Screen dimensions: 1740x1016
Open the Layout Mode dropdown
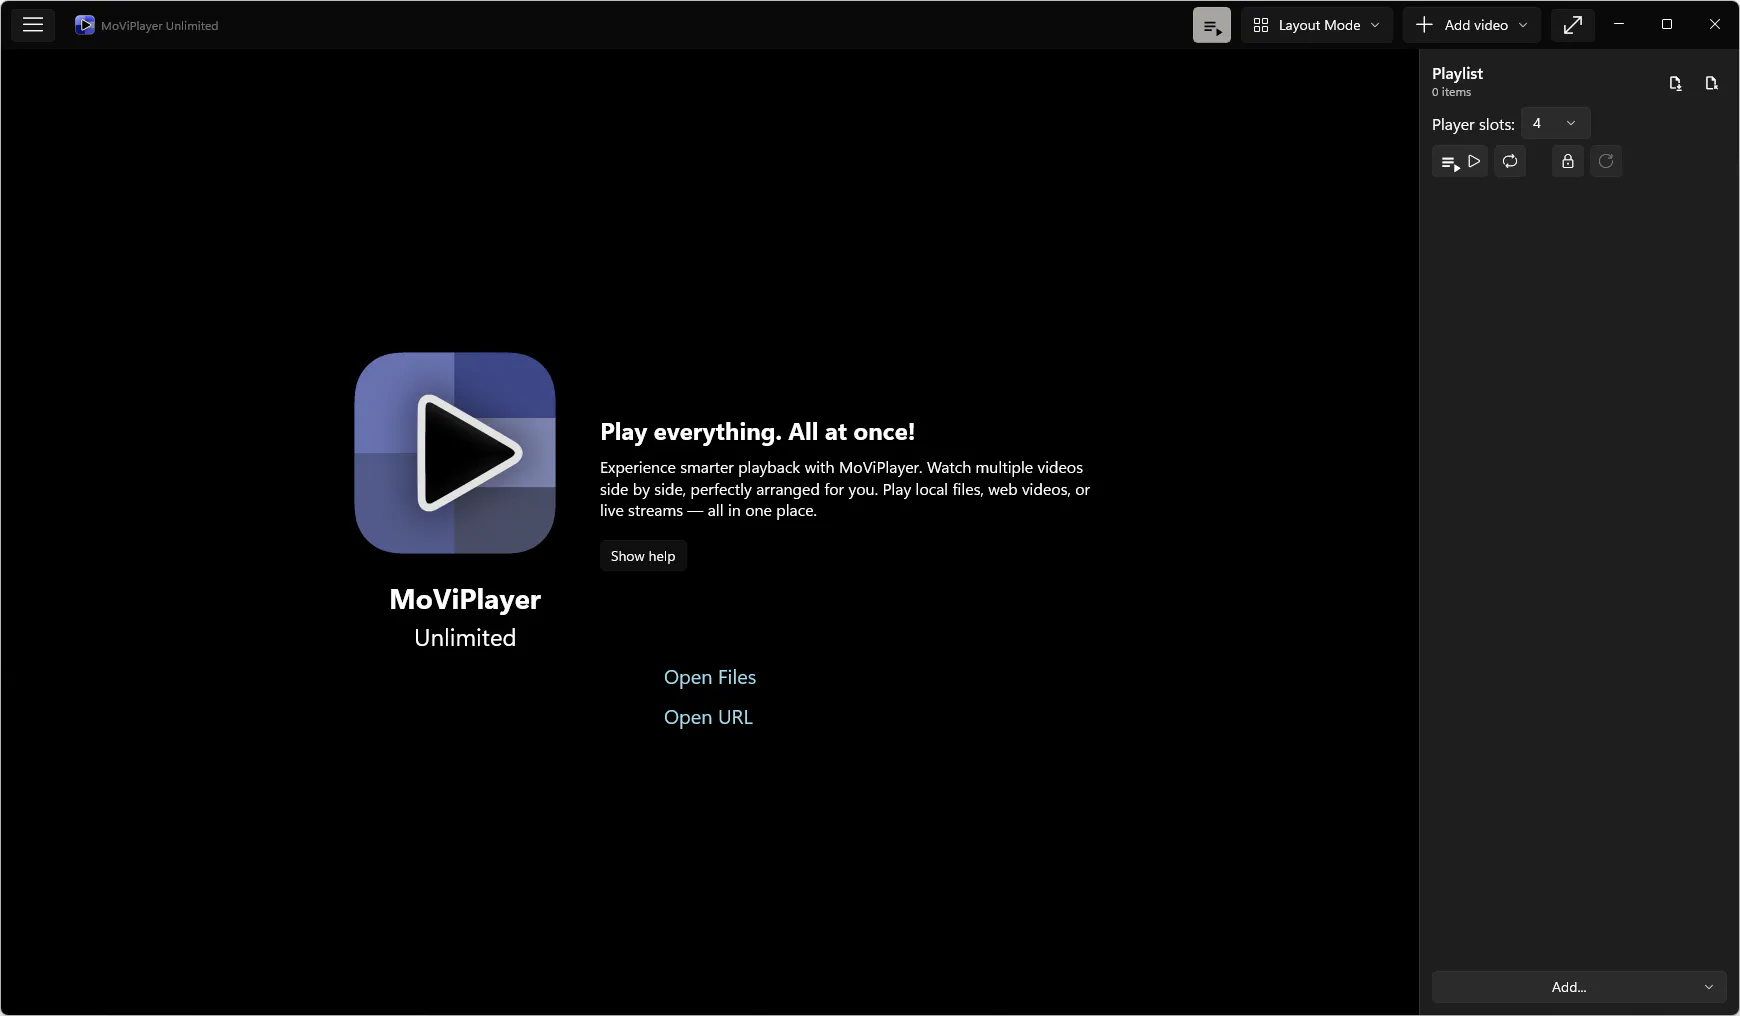(1317, 25)
